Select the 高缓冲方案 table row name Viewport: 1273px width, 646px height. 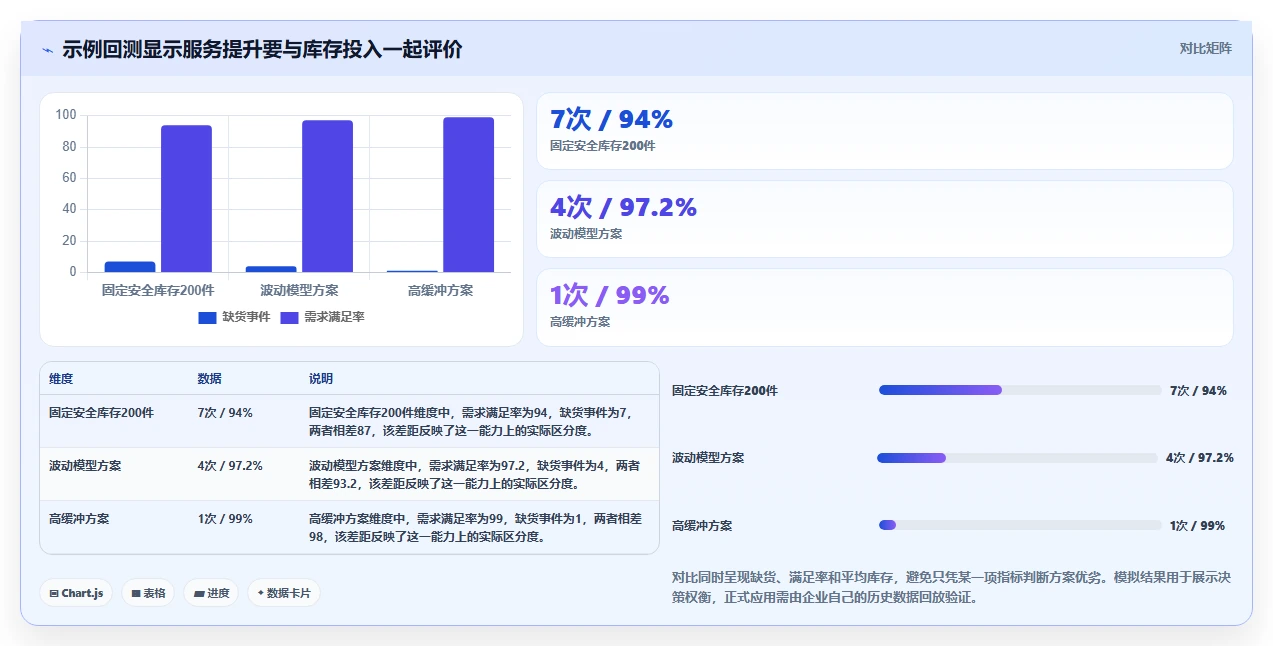tap(79, 519)
